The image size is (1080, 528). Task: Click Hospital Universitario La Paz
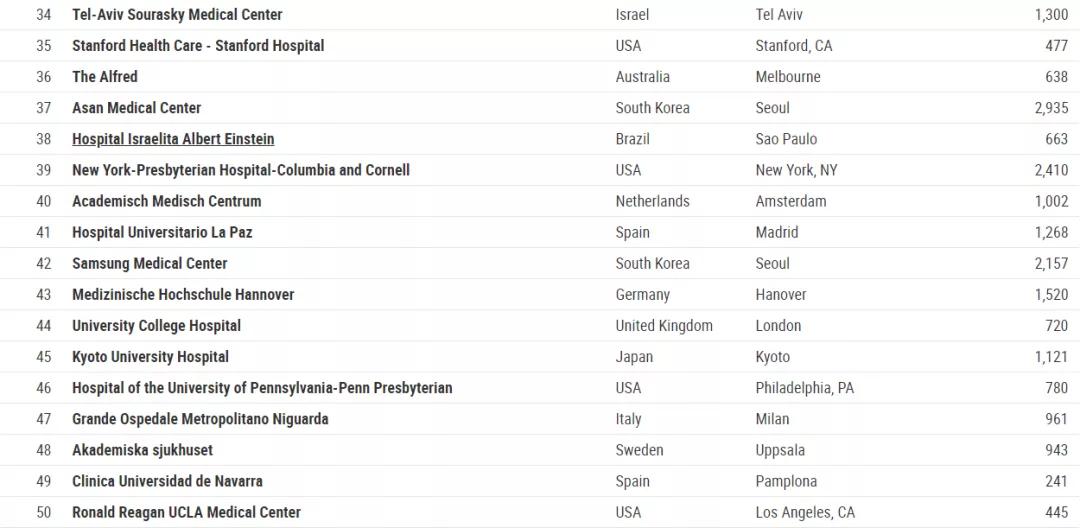pos(163,232)
